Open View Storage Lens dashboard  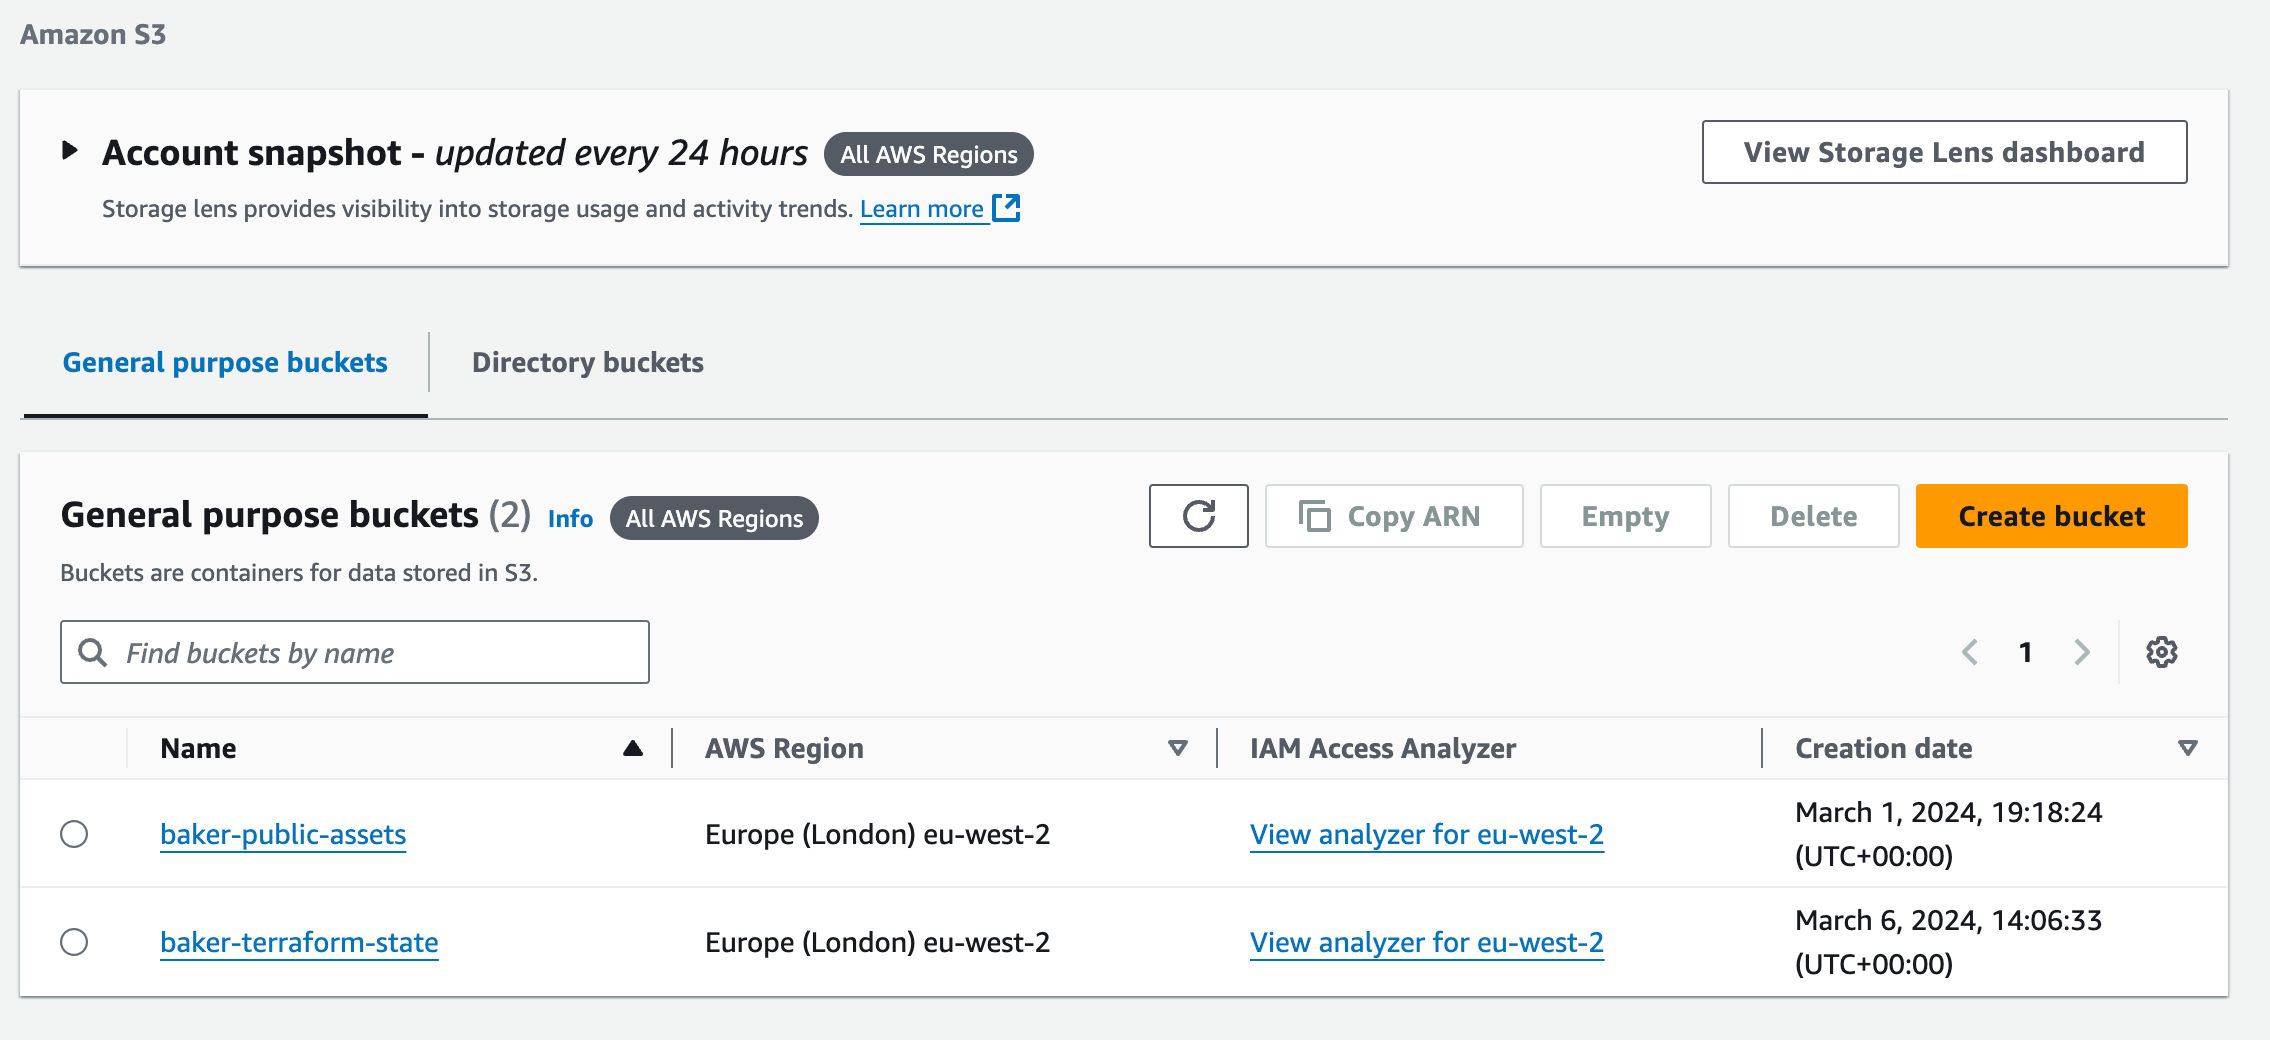(1944, 152)
